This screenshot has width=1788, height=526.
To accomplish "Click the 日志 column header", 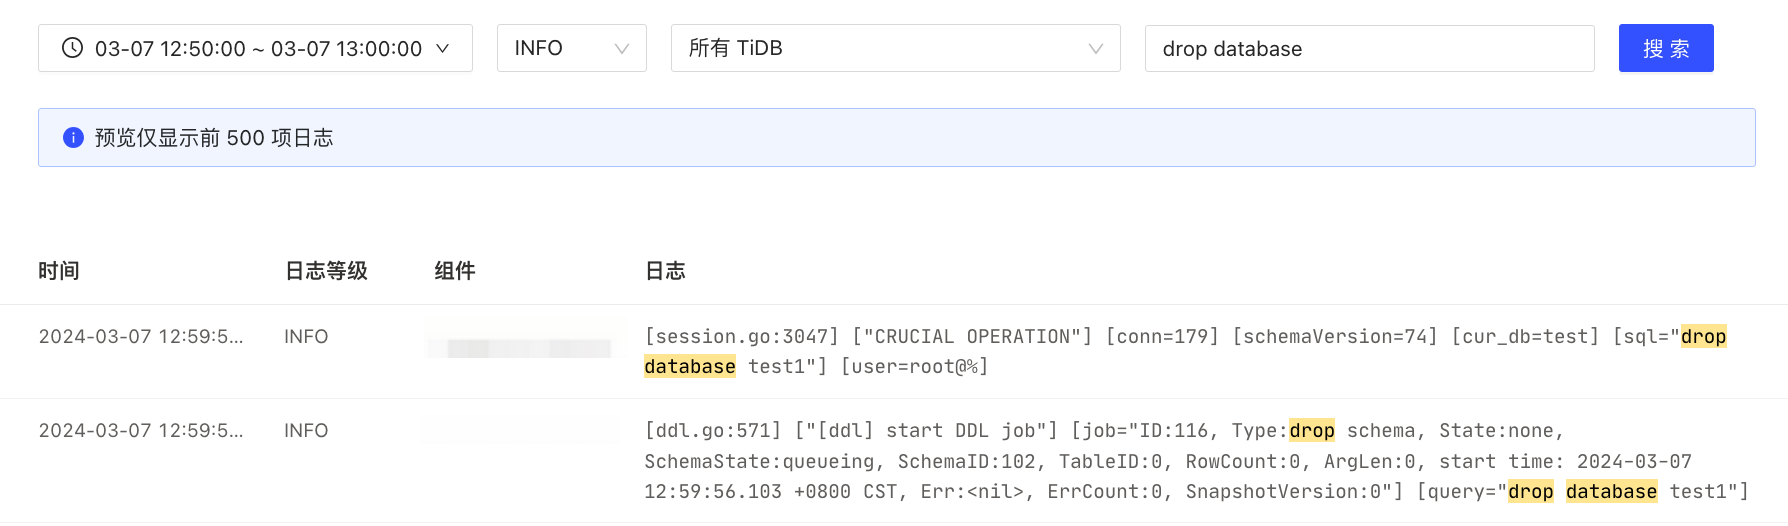I will click(x=665, y=271).
